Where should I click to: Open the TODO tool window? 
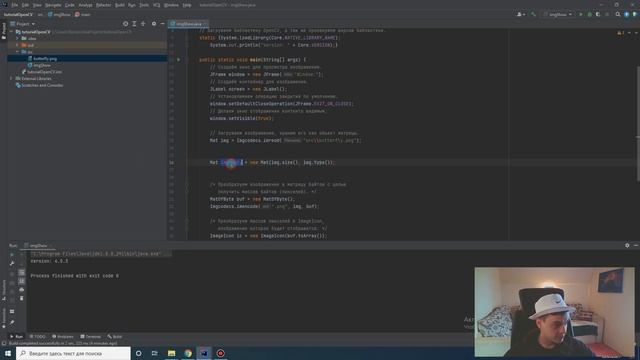pyautogui.click(x=38, y=336)
